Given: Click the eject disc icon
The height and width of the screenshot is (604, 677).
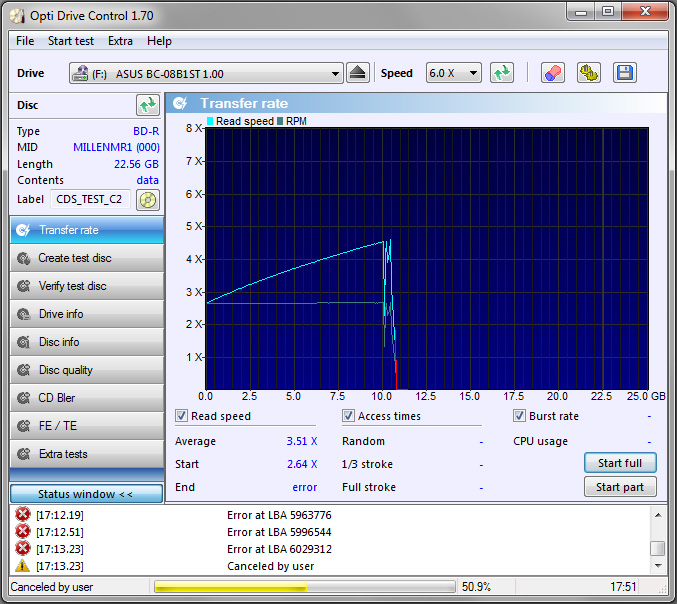Looking at the screenshot, I should point(358,73).
